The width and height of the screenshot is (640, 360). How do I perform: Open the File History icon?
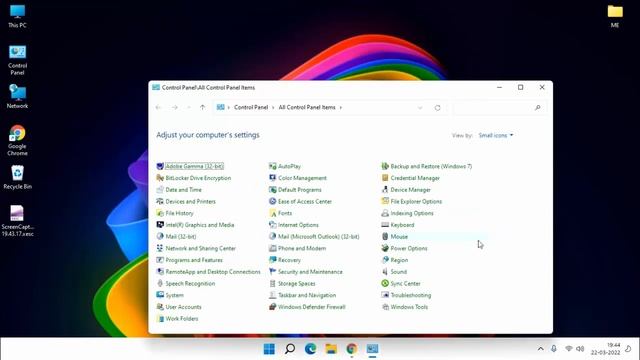160,213
